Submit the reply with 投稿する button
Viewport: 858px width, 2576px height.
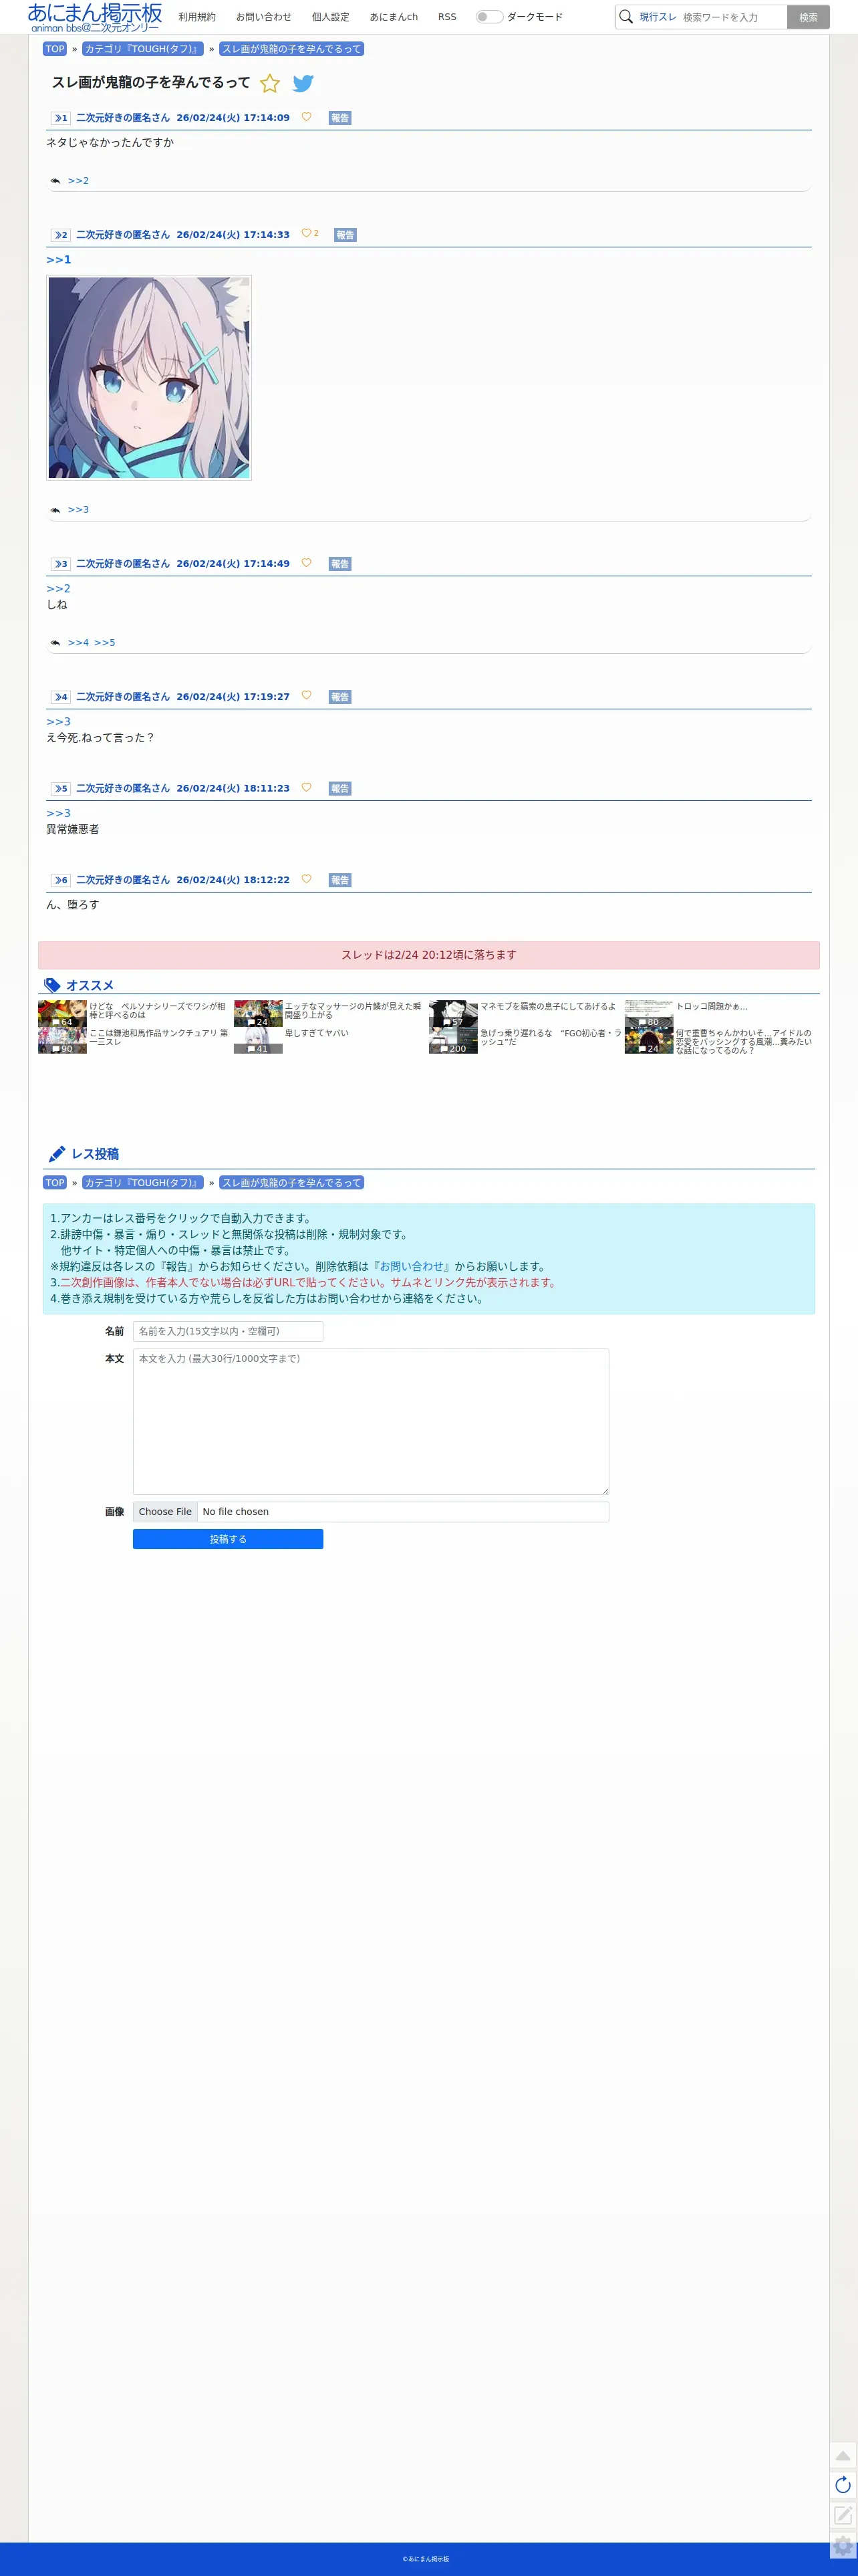click(x=228, y=1539)
